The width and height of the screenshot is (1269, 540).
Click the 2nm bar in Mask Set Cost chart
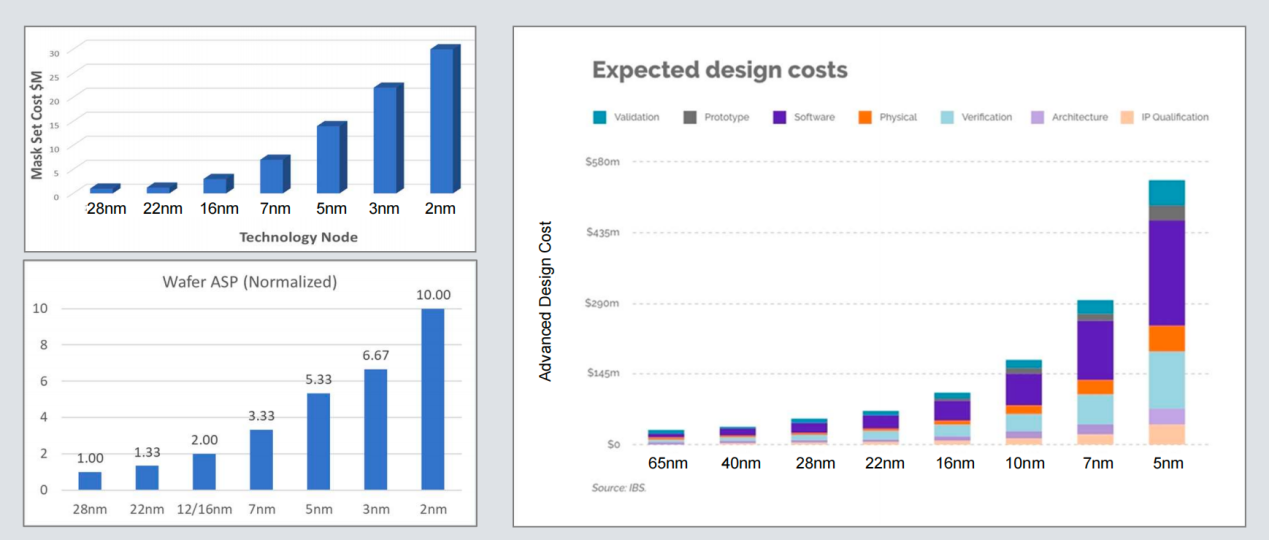pos(444,120)
